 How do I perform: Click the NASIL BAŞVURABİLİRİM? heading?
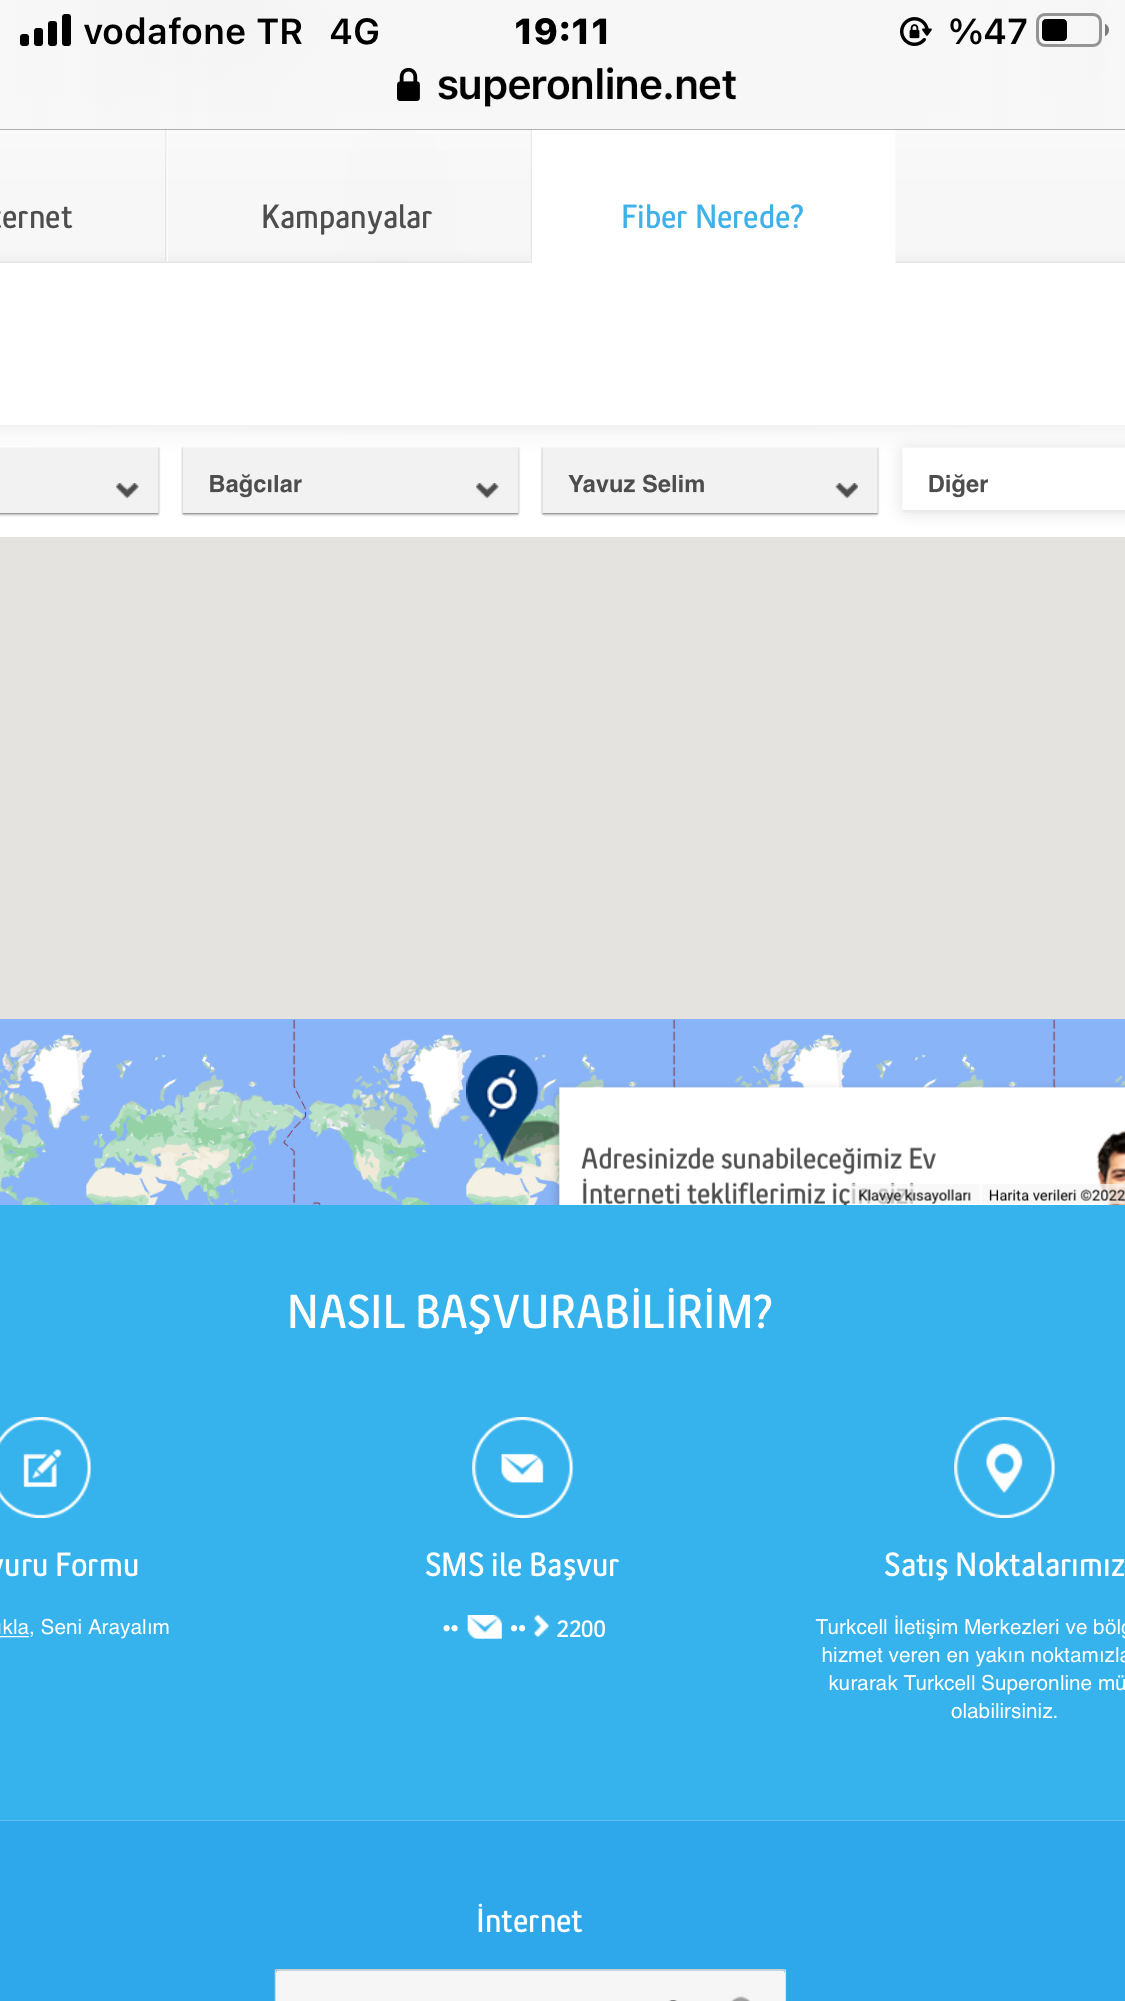530,1312
